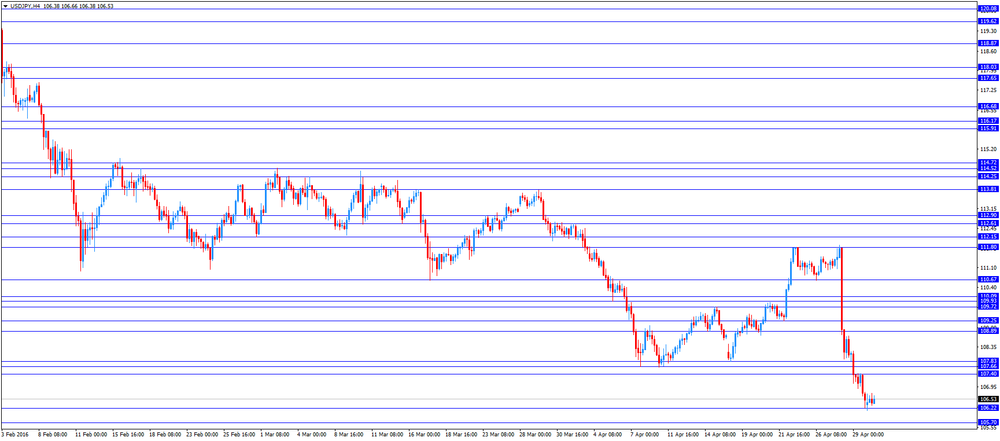Click the 106.22 price level label
Screen dimensions: 1000x441
(x=988, y=408)
